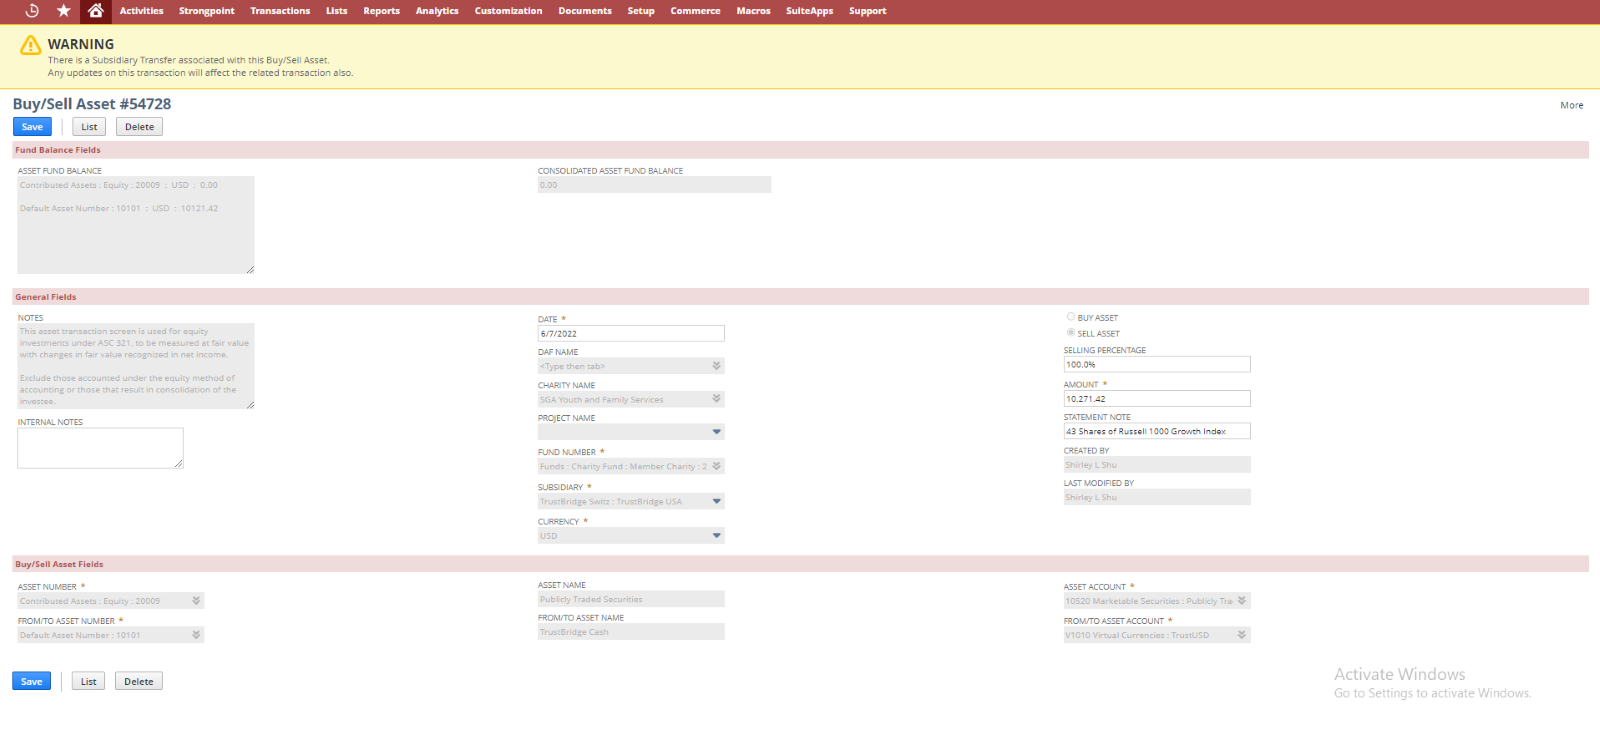
Task: Open the Recent Records clock icon
Action: click(32, 11)
